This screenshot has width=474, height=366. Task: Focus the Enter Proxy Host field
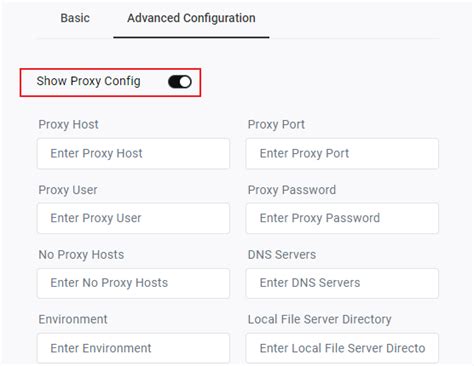(x=133, y=154)
